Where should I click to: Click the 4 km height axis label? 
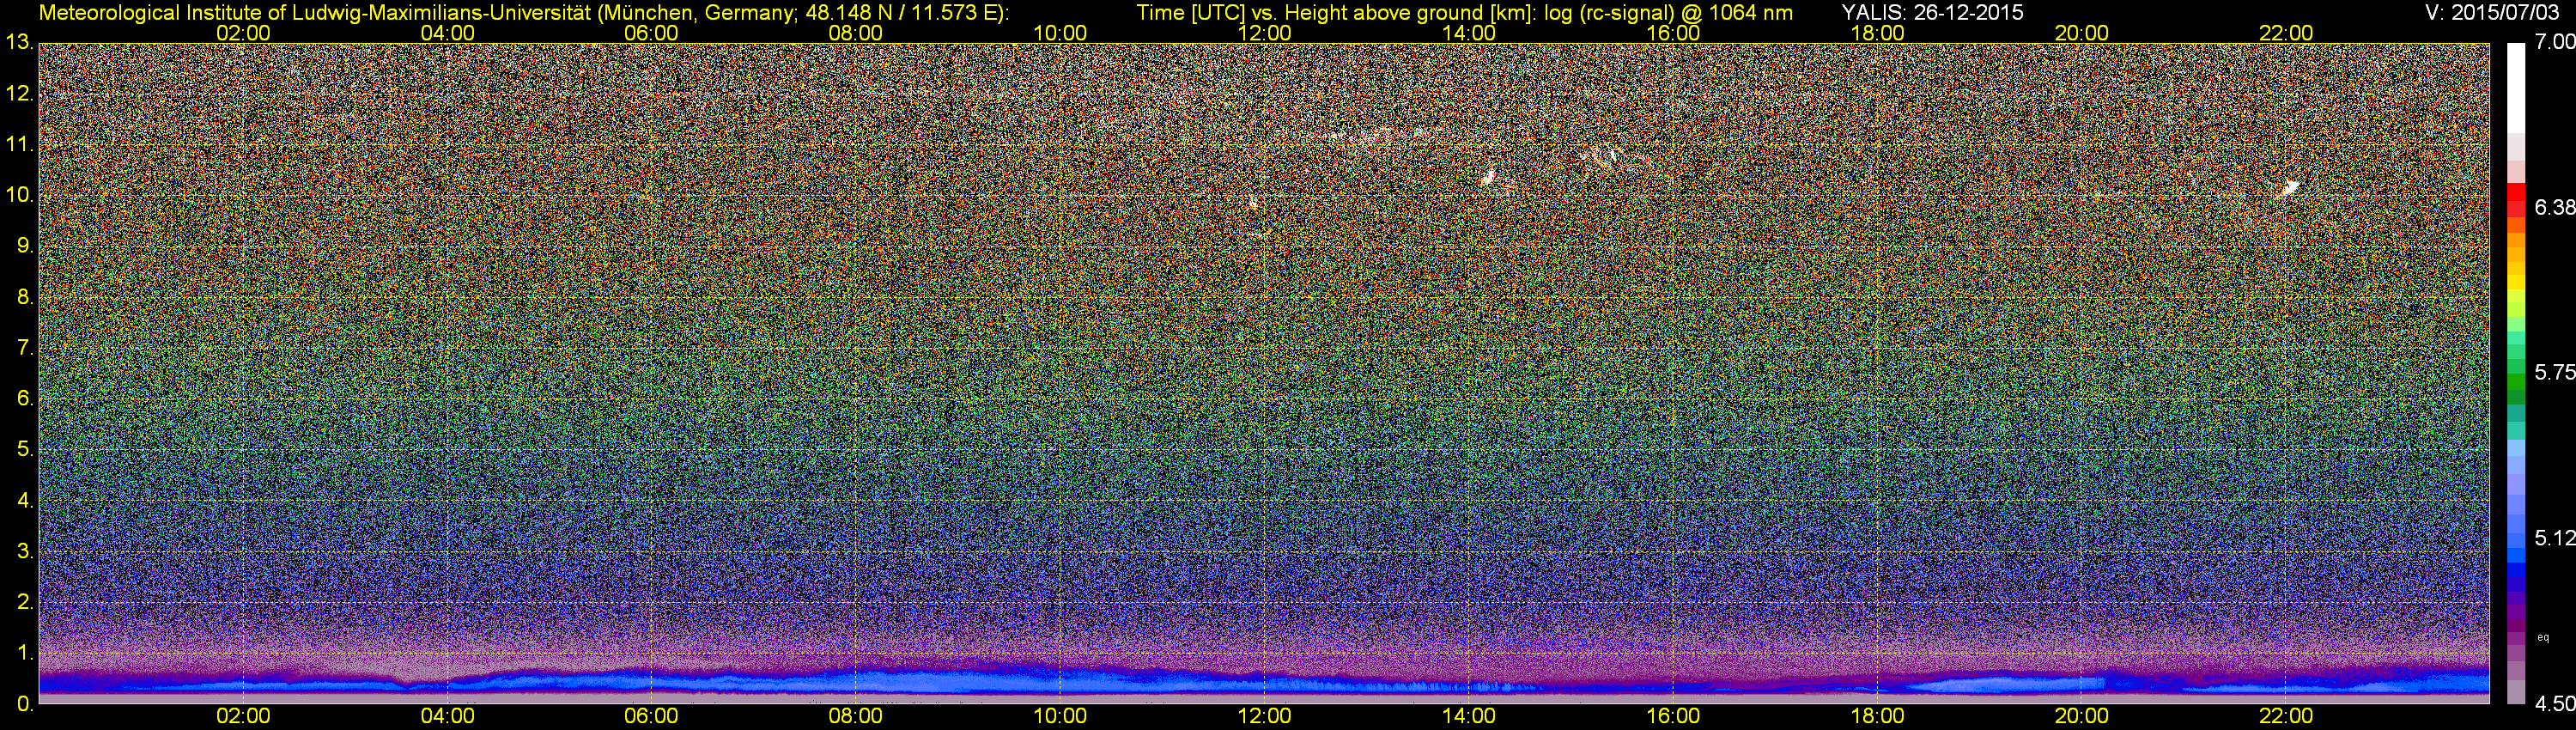[x=24, y=500]
